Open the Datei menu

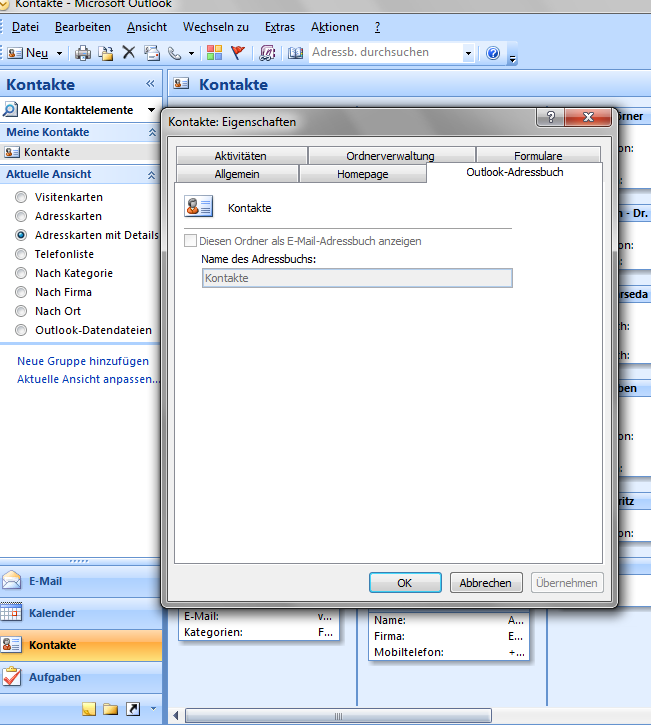click(25, 27)
